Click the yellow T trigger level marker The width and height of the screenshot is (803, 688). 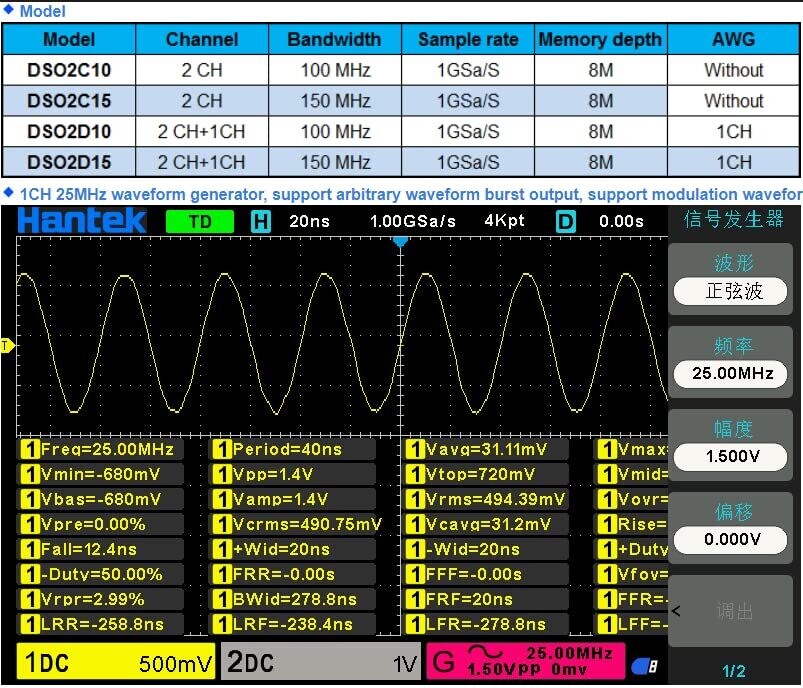pos(7,346)
